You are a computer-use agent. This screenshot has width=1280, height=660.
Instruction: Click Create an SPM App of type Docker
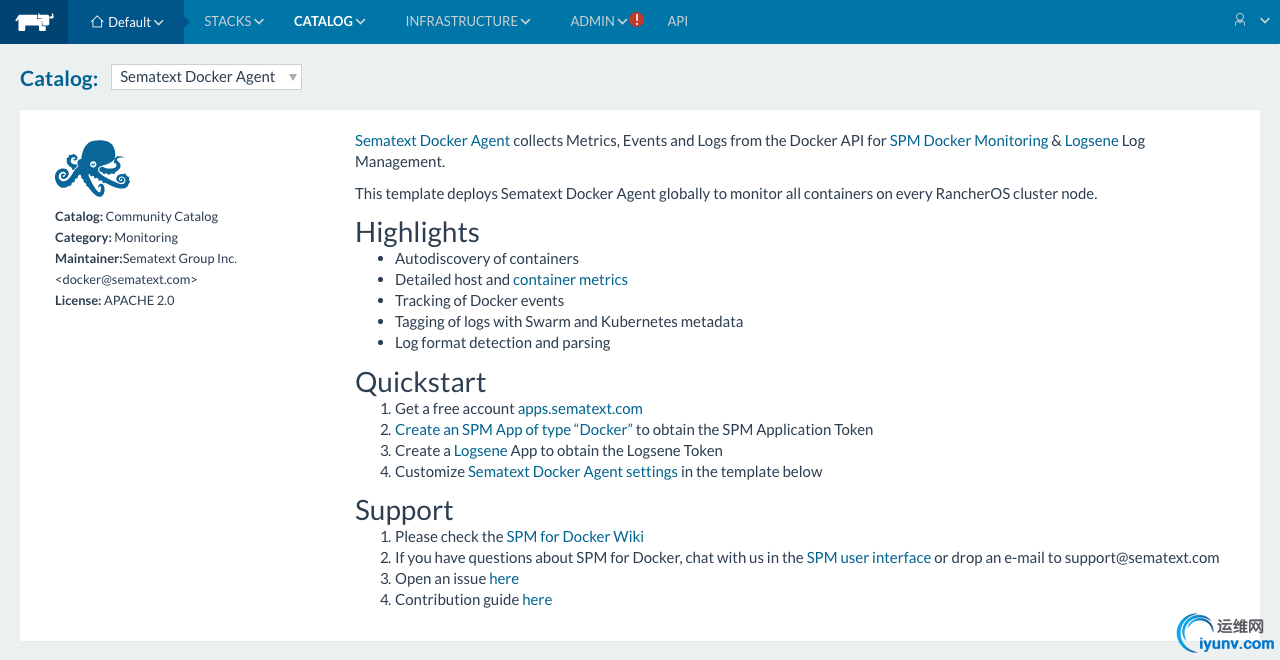[x=514, y=430]
